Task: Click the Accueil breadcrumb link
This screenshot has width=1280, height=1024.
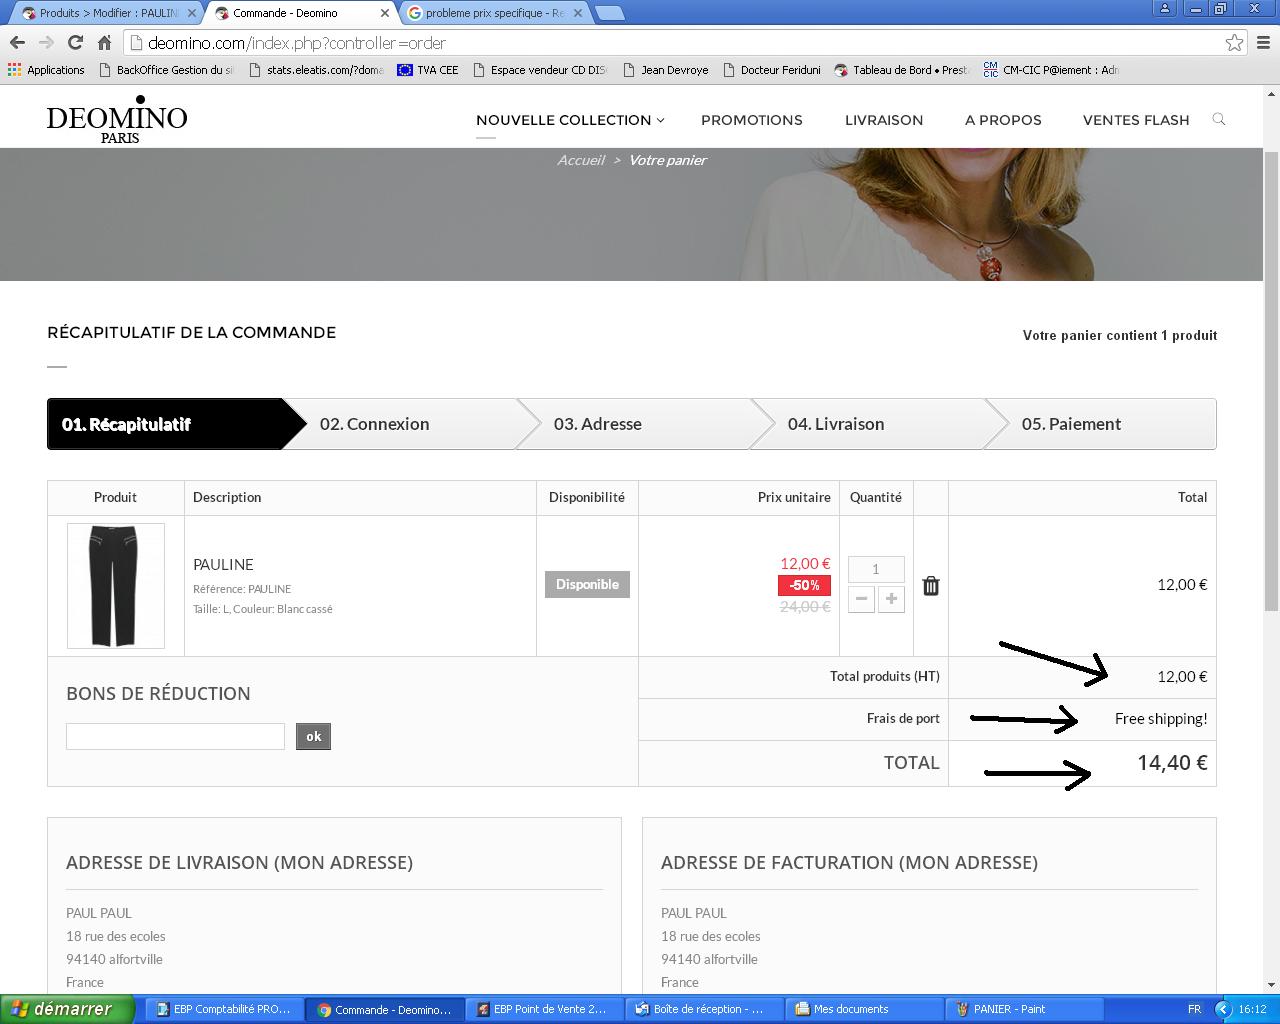Action: point(581,160)
